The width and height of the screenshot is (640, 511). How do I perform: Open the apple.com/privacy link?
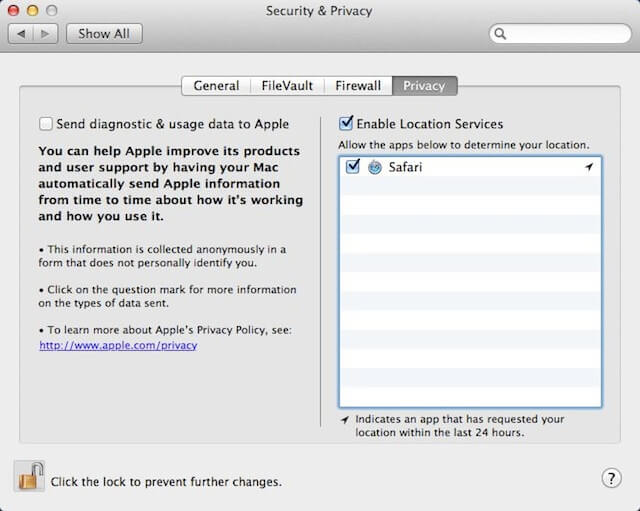(x=118, y=345)
